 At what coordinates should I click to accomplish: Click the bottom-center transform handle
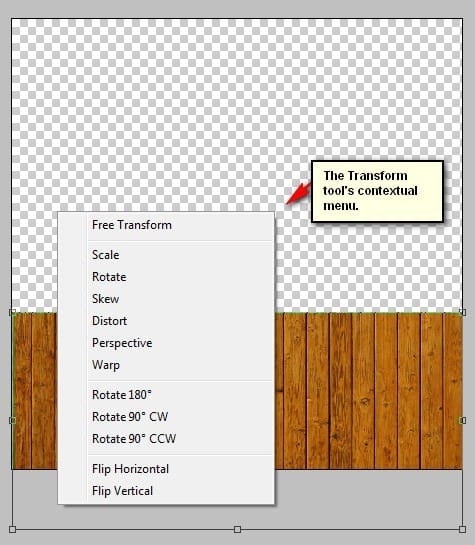click(237, 529)
